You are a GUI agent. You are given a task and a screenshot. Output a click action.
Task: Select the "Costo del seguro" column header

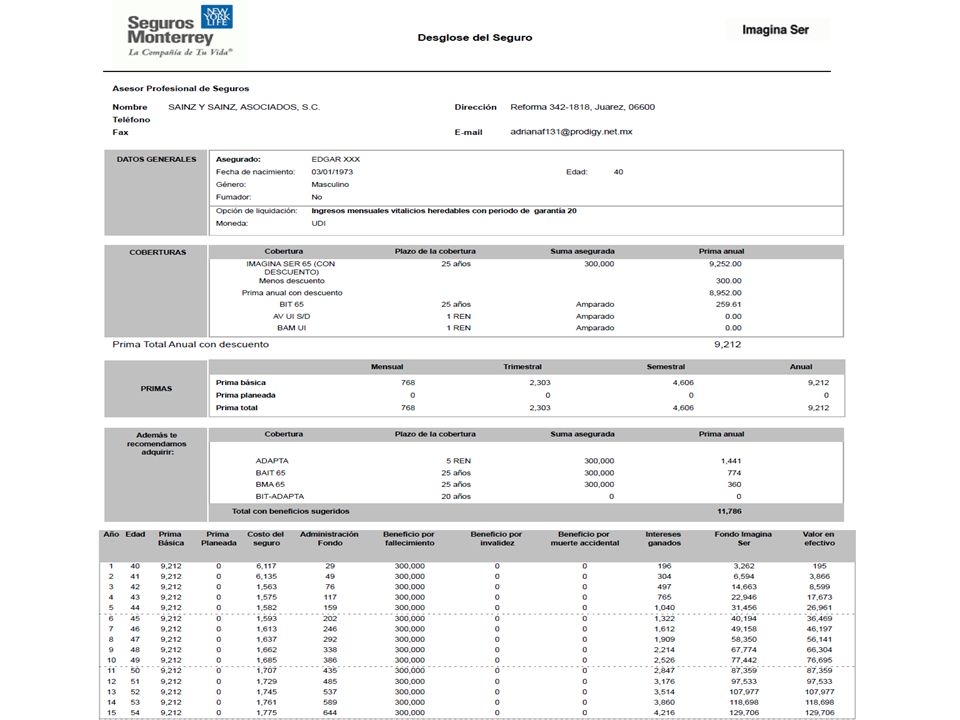point(266,539)
